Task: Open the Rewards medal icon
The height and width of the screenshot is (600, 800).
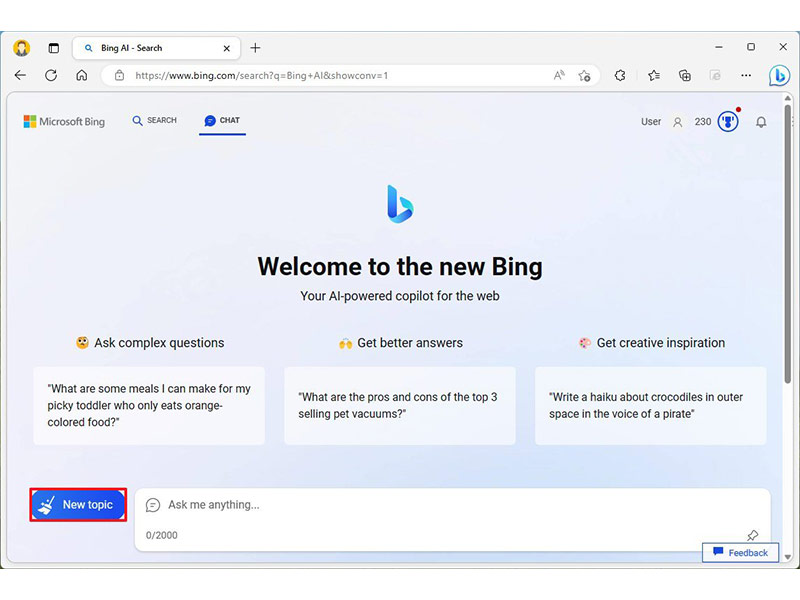Action: point(728,121)
